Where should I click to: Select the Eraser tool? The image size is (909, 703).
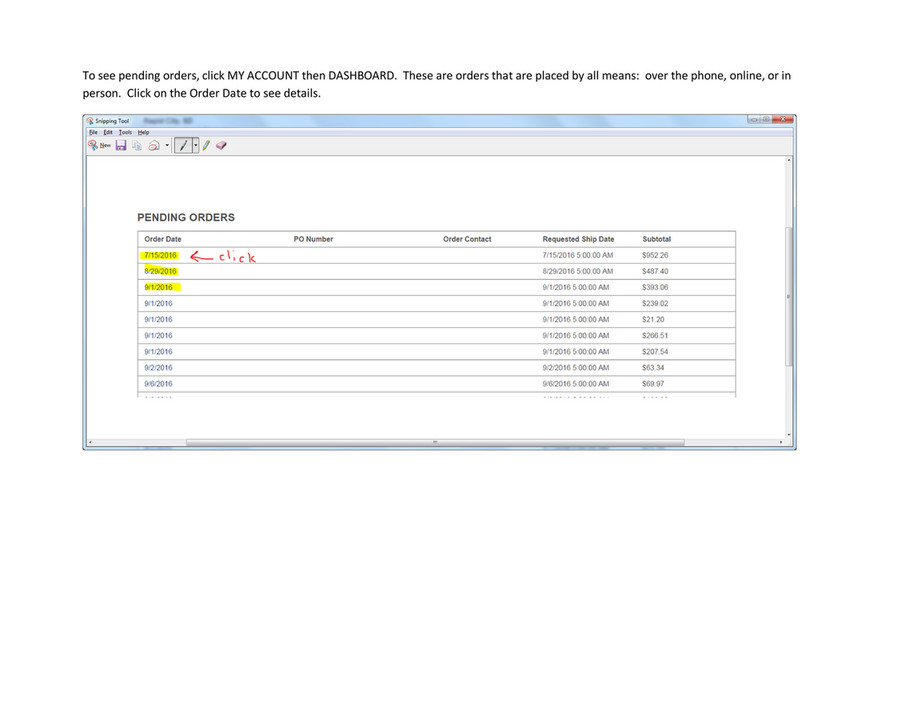click(x=221, y=145)
